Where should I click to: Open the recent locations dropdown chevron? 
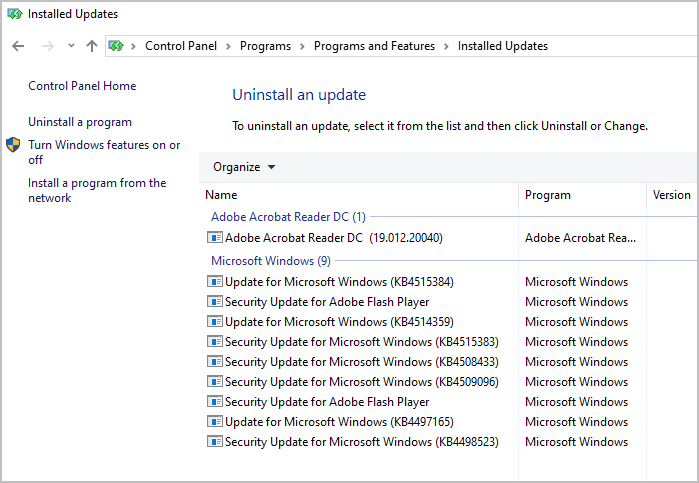[x=71, y=45]
